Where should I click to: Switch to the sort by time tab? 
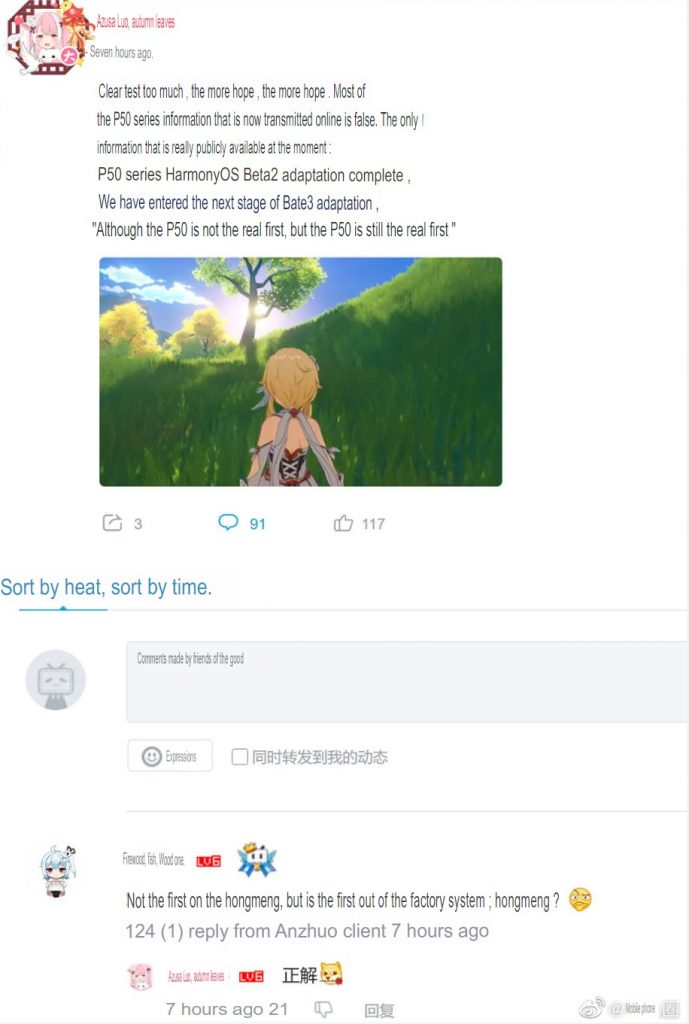point(161,588)
